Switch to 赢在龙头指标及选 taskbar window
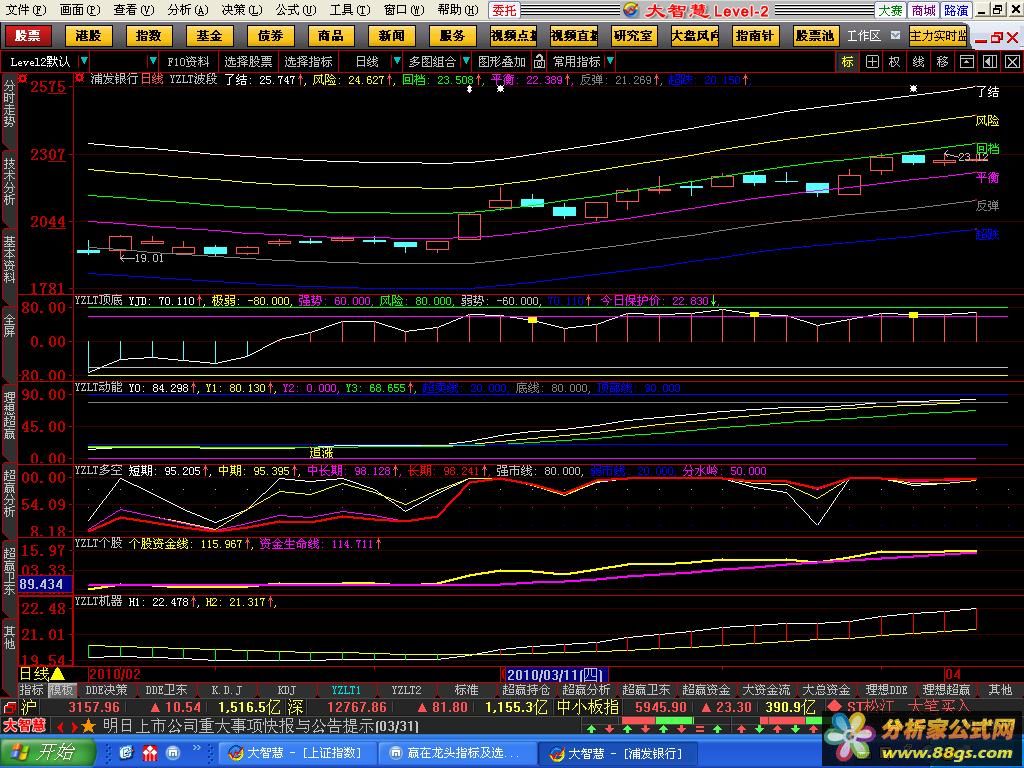 457,753
